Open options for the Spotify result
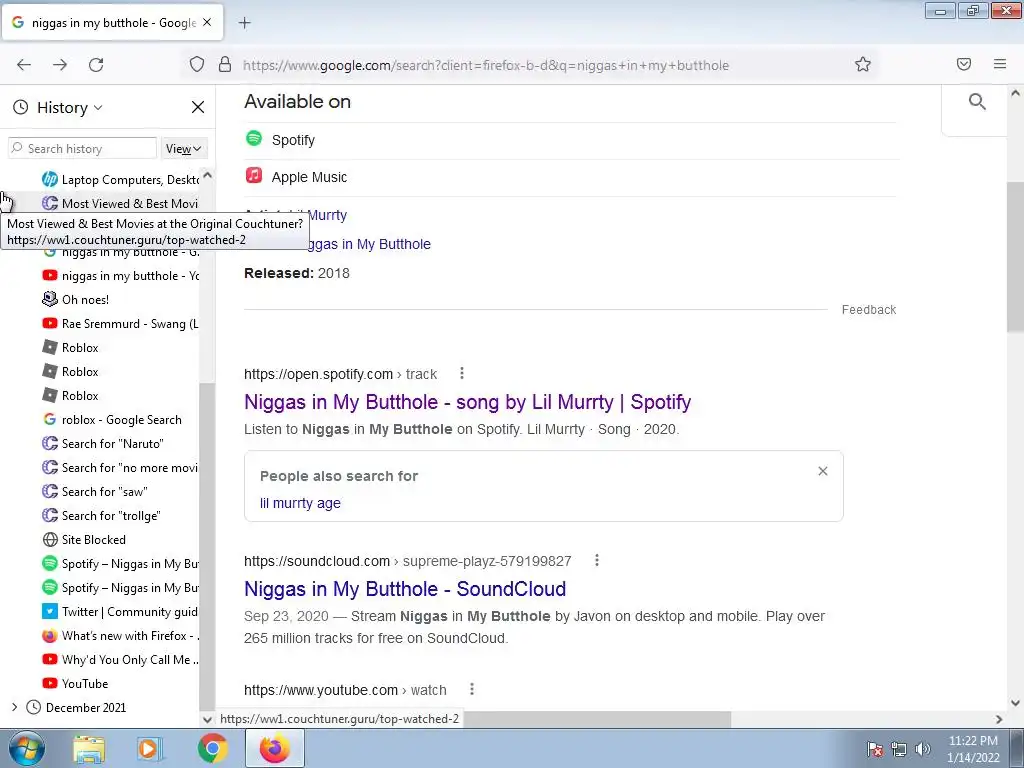 pos(462,374)
